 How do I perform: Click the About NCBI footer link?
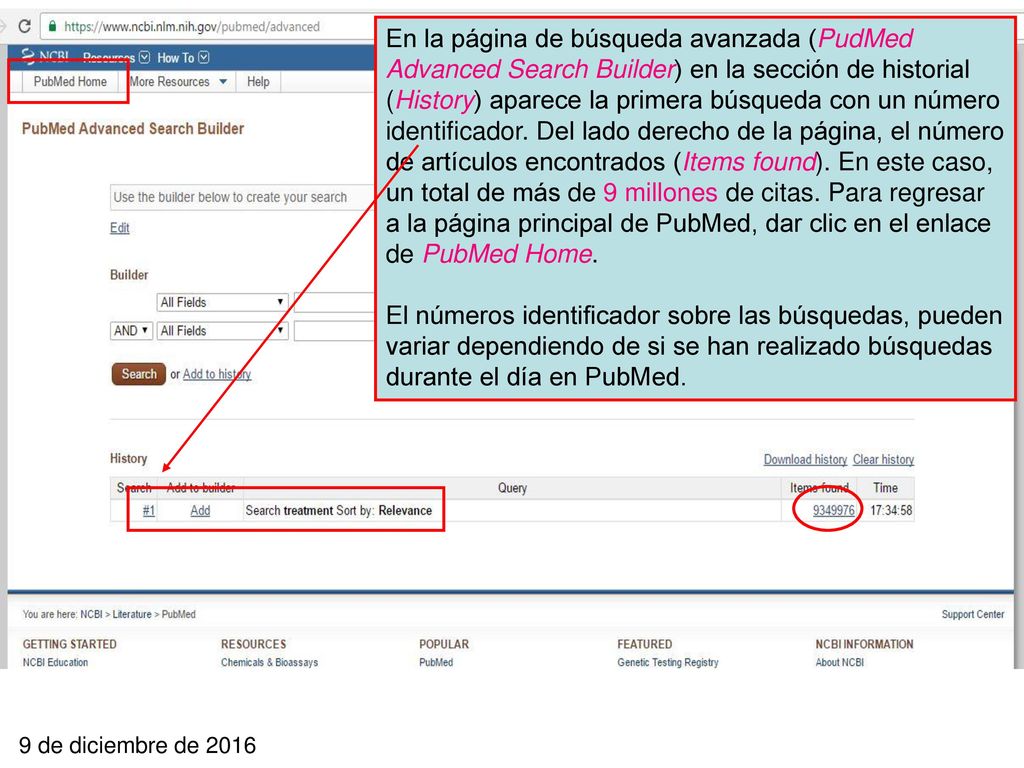click(839, 662)
